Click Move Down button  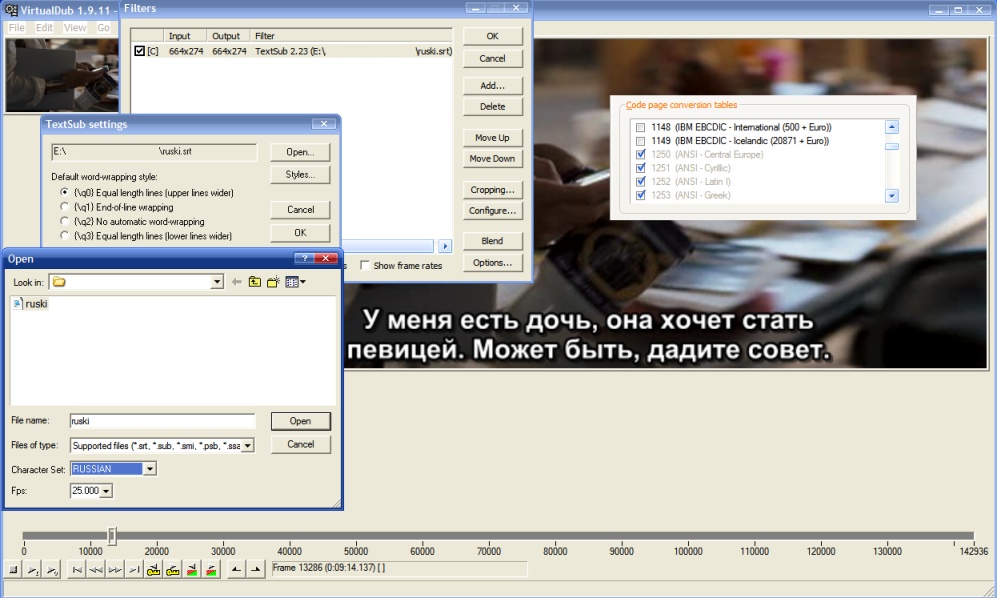[x=493, y=158]
